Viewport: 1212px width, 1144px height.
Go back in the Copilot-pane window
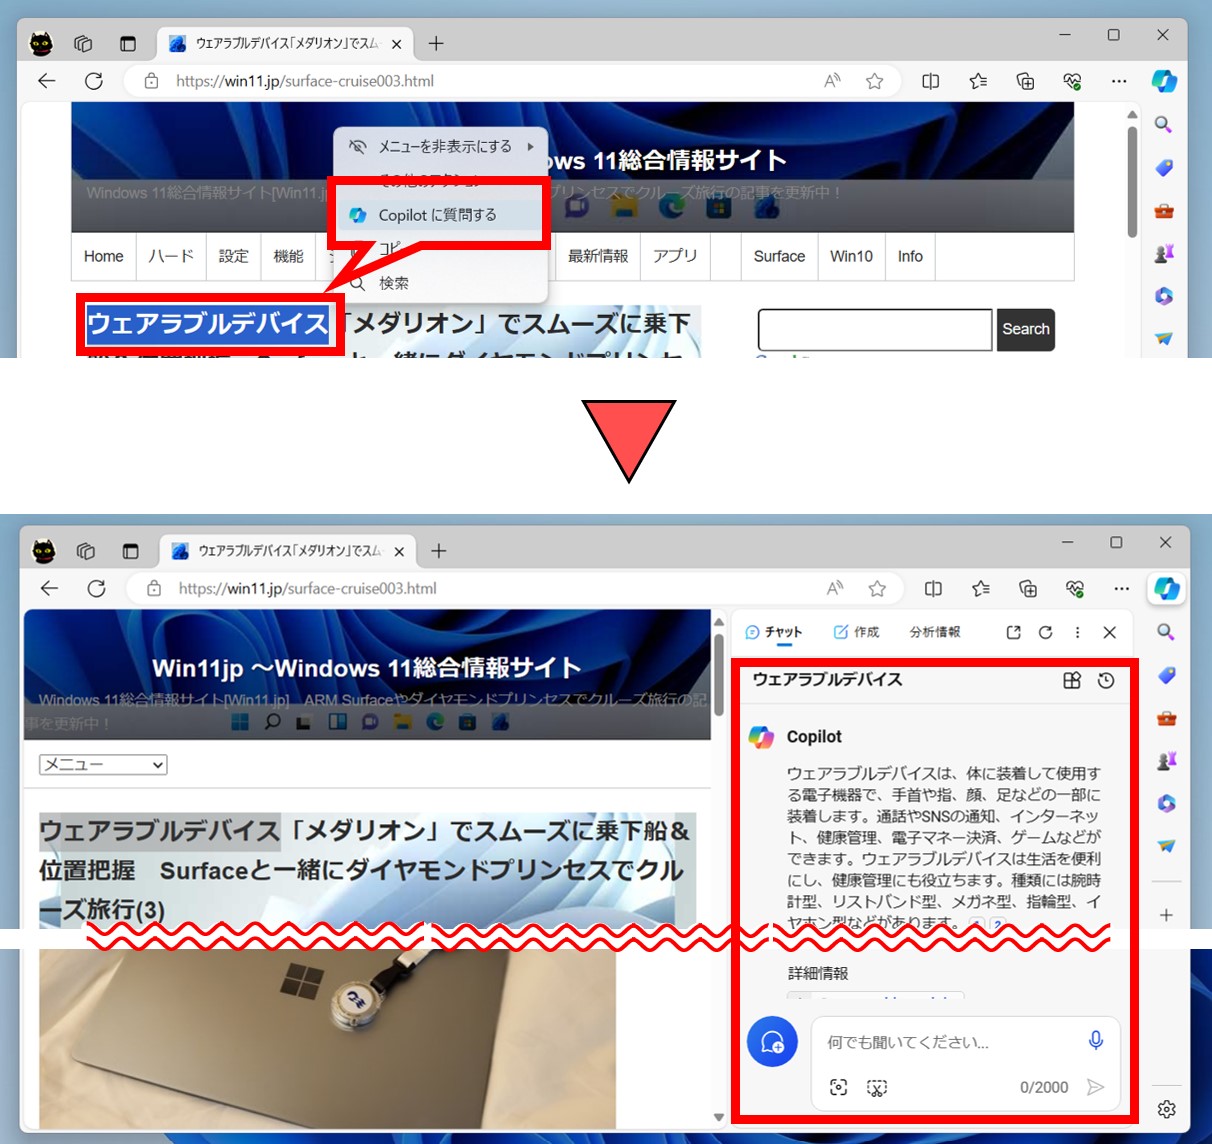49,588
